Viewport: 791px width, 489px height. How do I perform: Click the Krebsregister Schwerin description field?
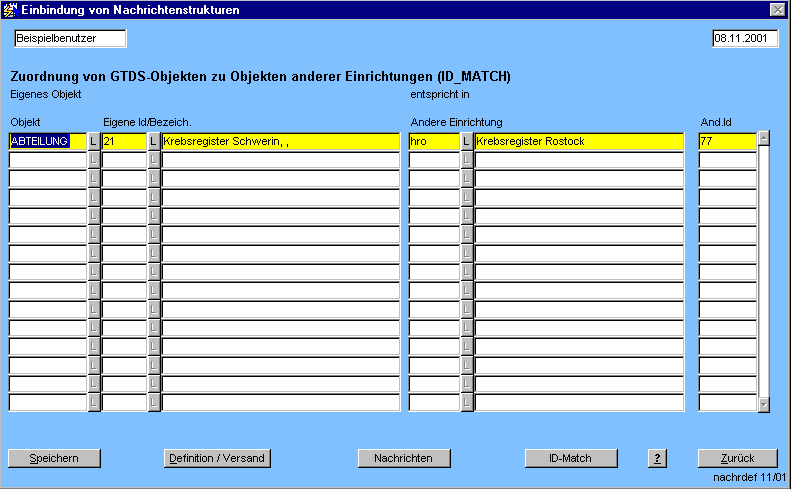(x=280, y=142)
